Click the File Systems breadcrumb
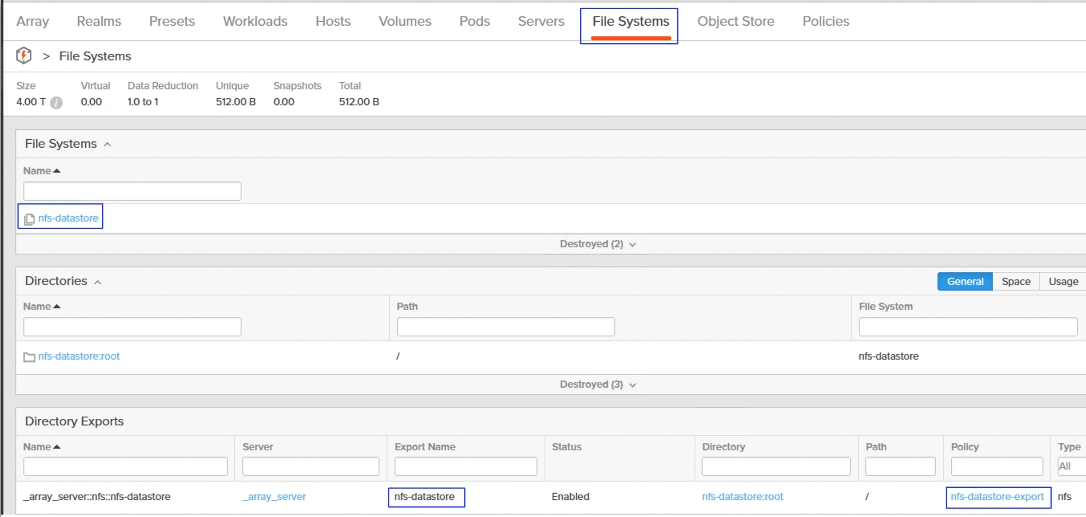This screenshot has width=1086, height=517. coord(95,56)
